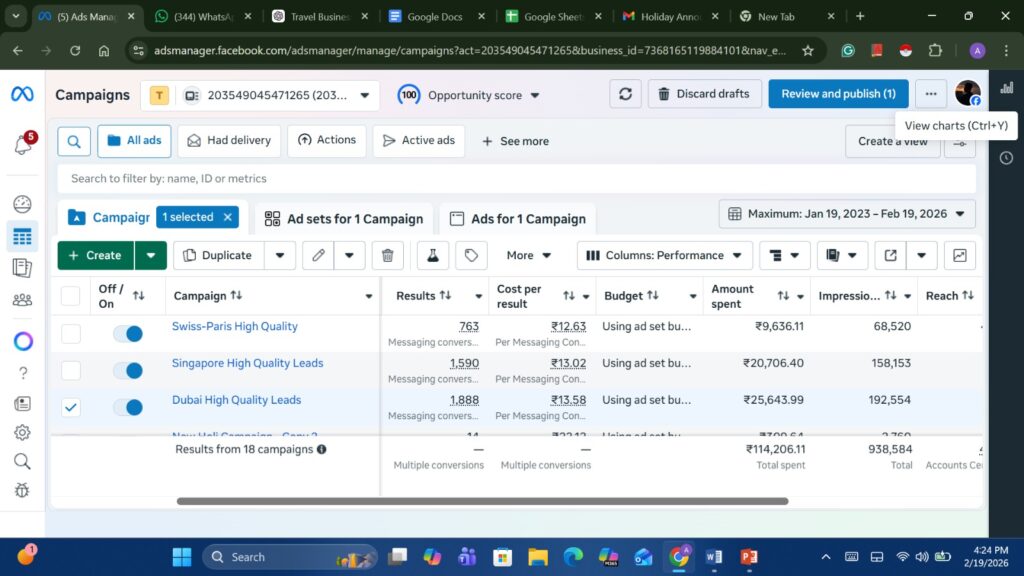Screen dimensions: 1024x576
Task: Click the Edit pencil icon
Action: click(x=318, y=255)
